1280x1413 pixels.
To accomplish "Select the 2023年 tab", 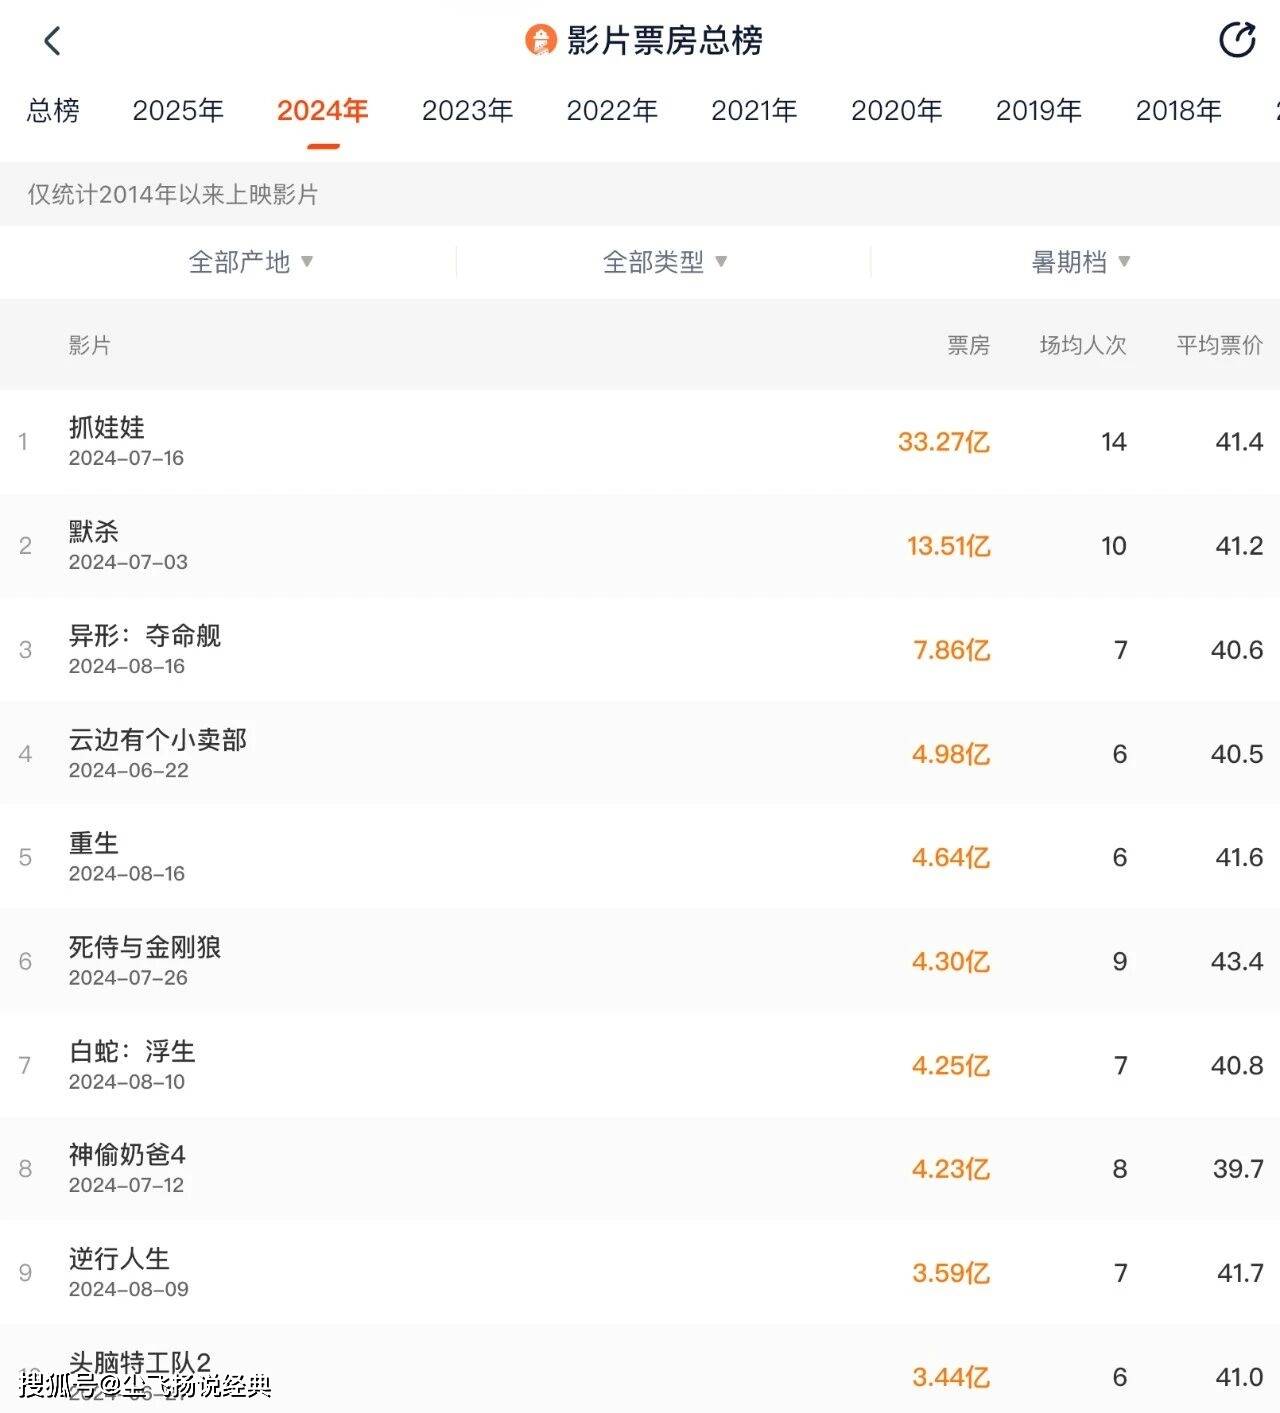I will [467, 110].
